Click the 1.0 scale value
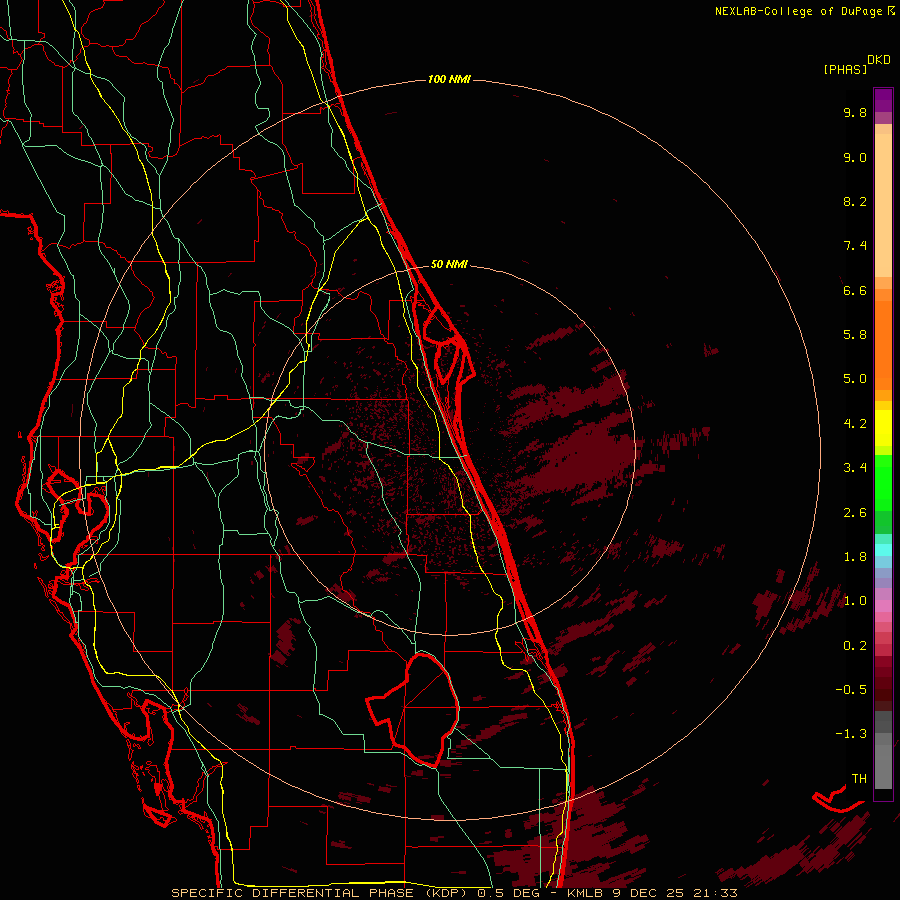The width and height of the screenshot is (900, 900). [855, 601]
